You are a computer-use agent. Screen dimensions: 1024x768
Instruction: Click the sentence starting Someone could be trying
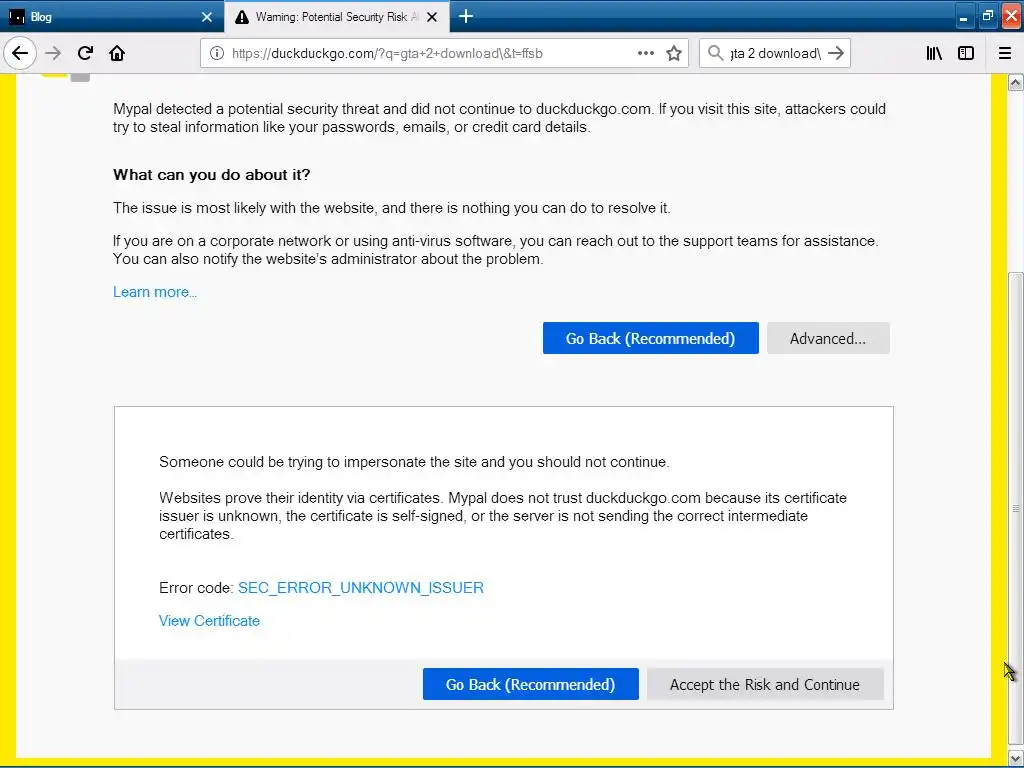pos(414,462)
